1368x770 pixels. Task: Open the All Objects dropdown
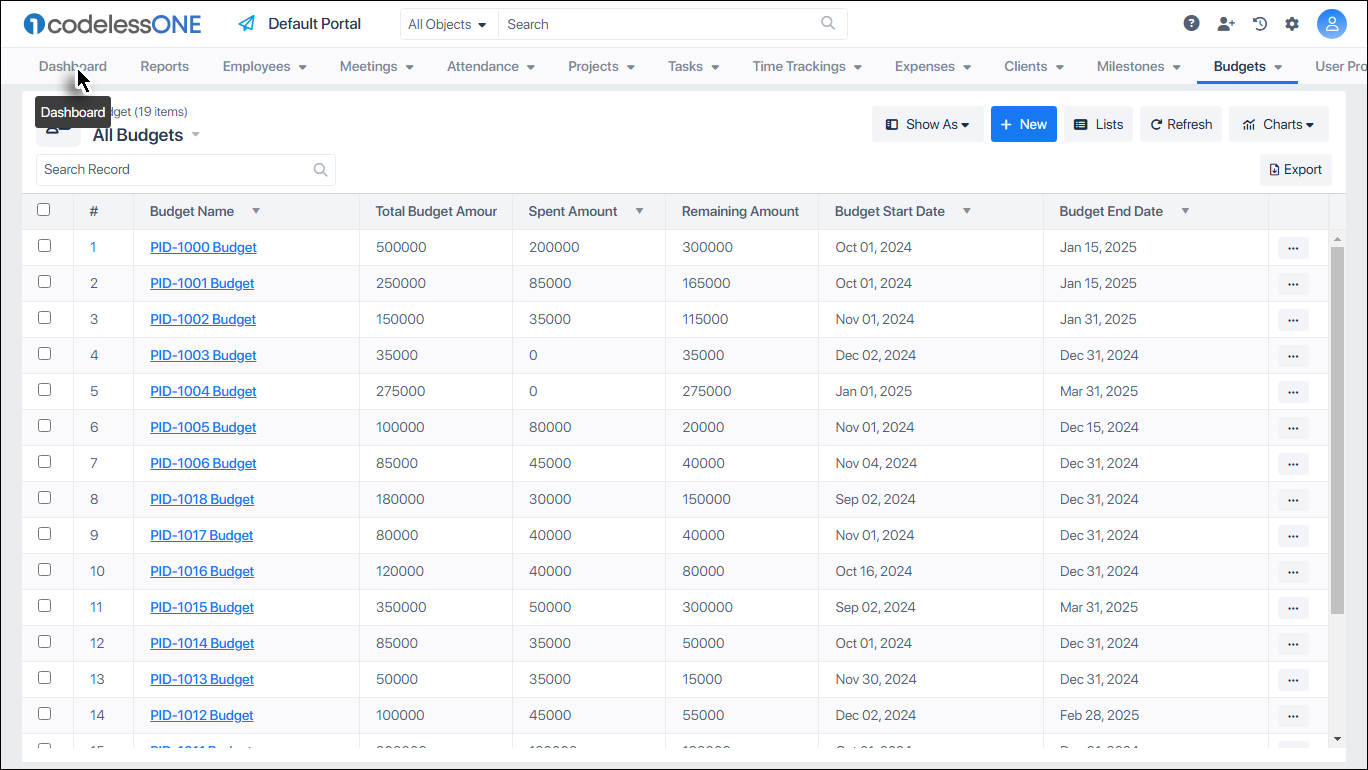pos(447,23)
